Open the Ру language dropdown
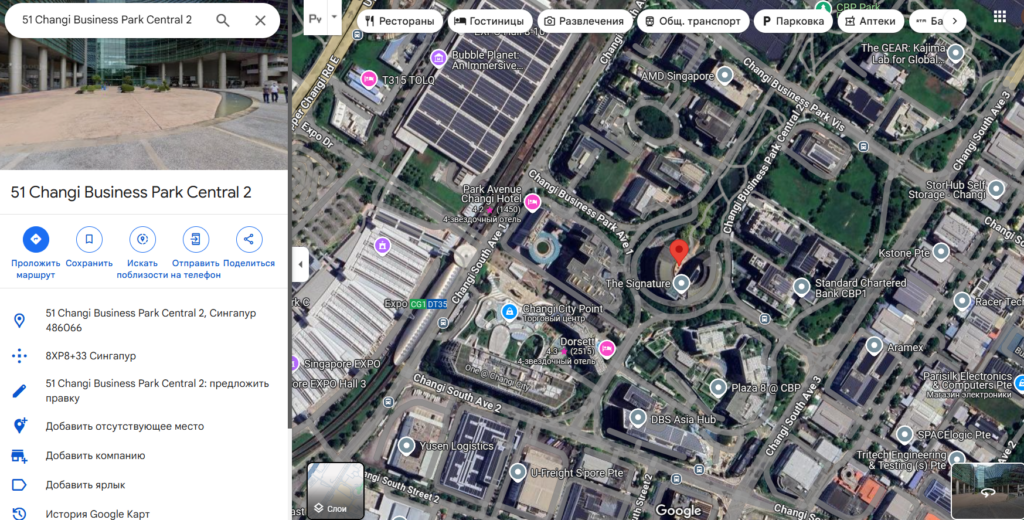The height and width of the screenshot is (520, 1024). (x=322, y=18)
